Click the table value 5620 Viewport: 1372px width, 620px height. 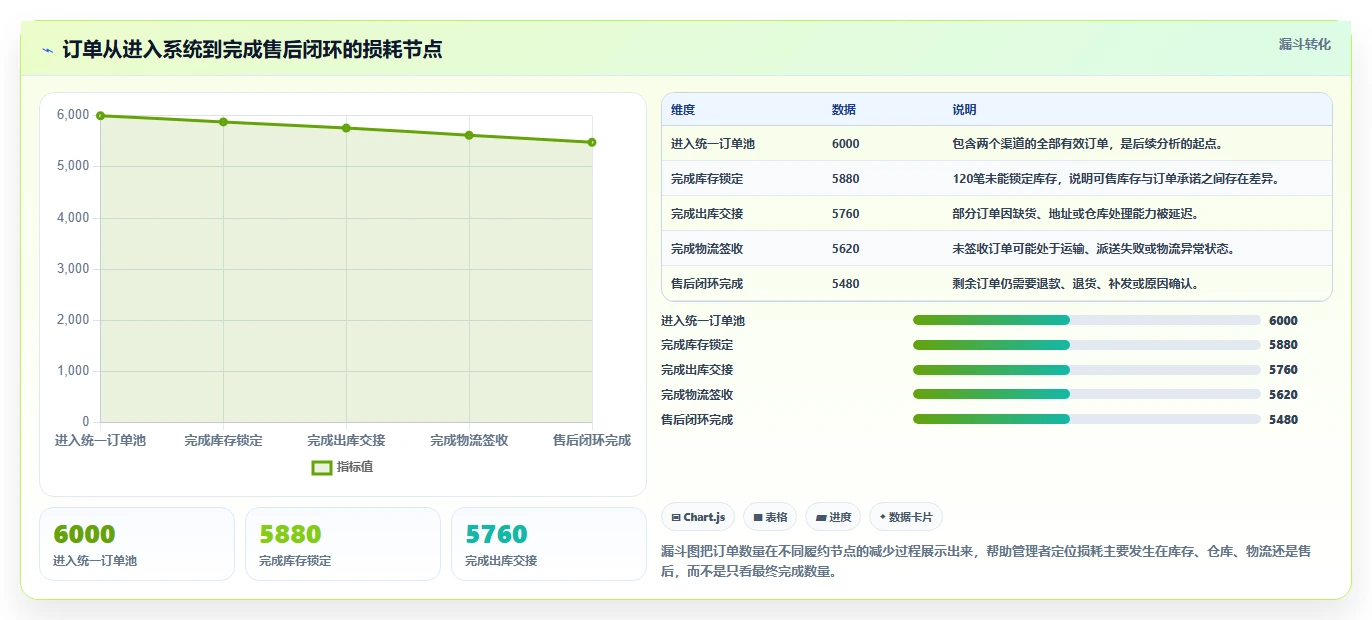[846, 249]
